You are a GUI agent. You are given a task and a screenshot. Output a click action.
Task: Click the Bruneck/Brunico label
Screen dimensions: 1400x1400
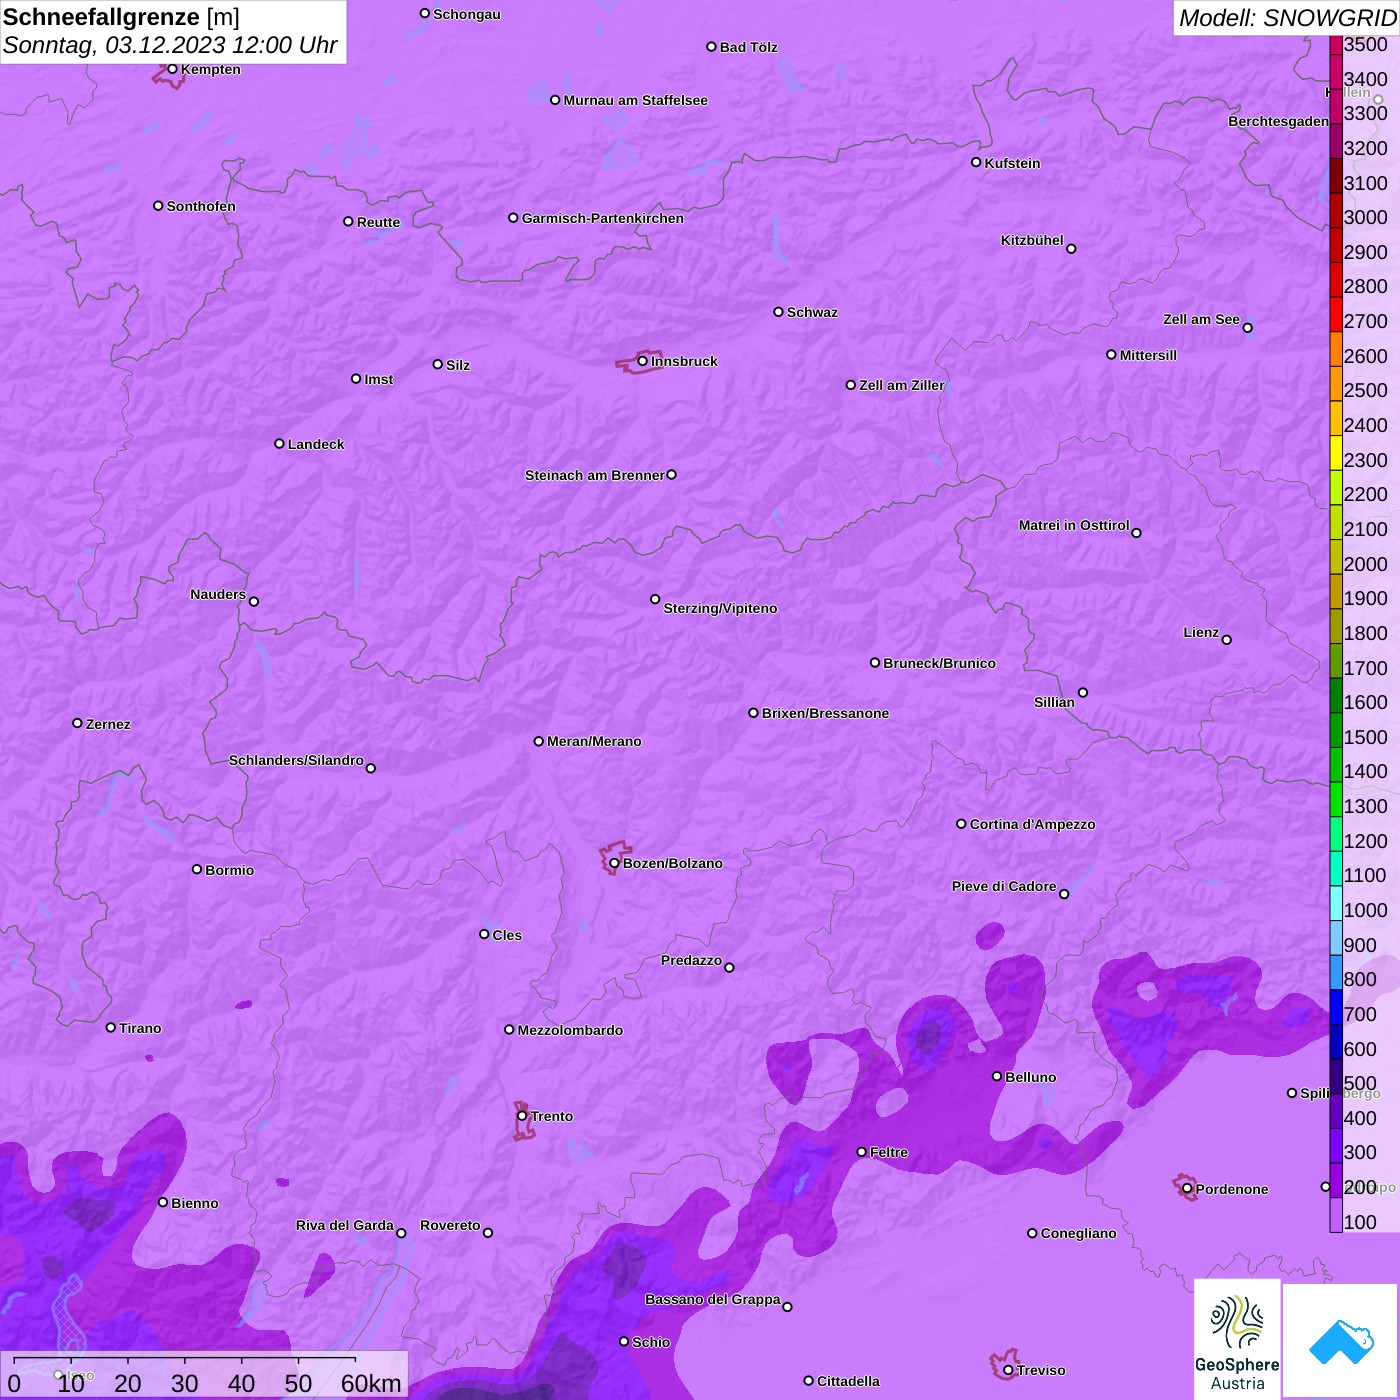point(939,663)
